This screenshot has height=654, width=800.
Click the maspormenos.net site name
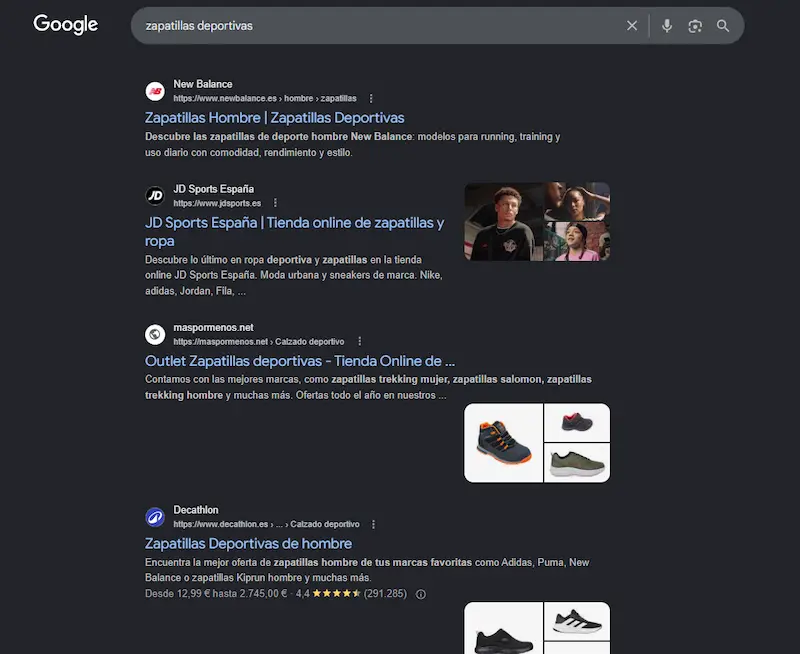[x=213, y=328]
